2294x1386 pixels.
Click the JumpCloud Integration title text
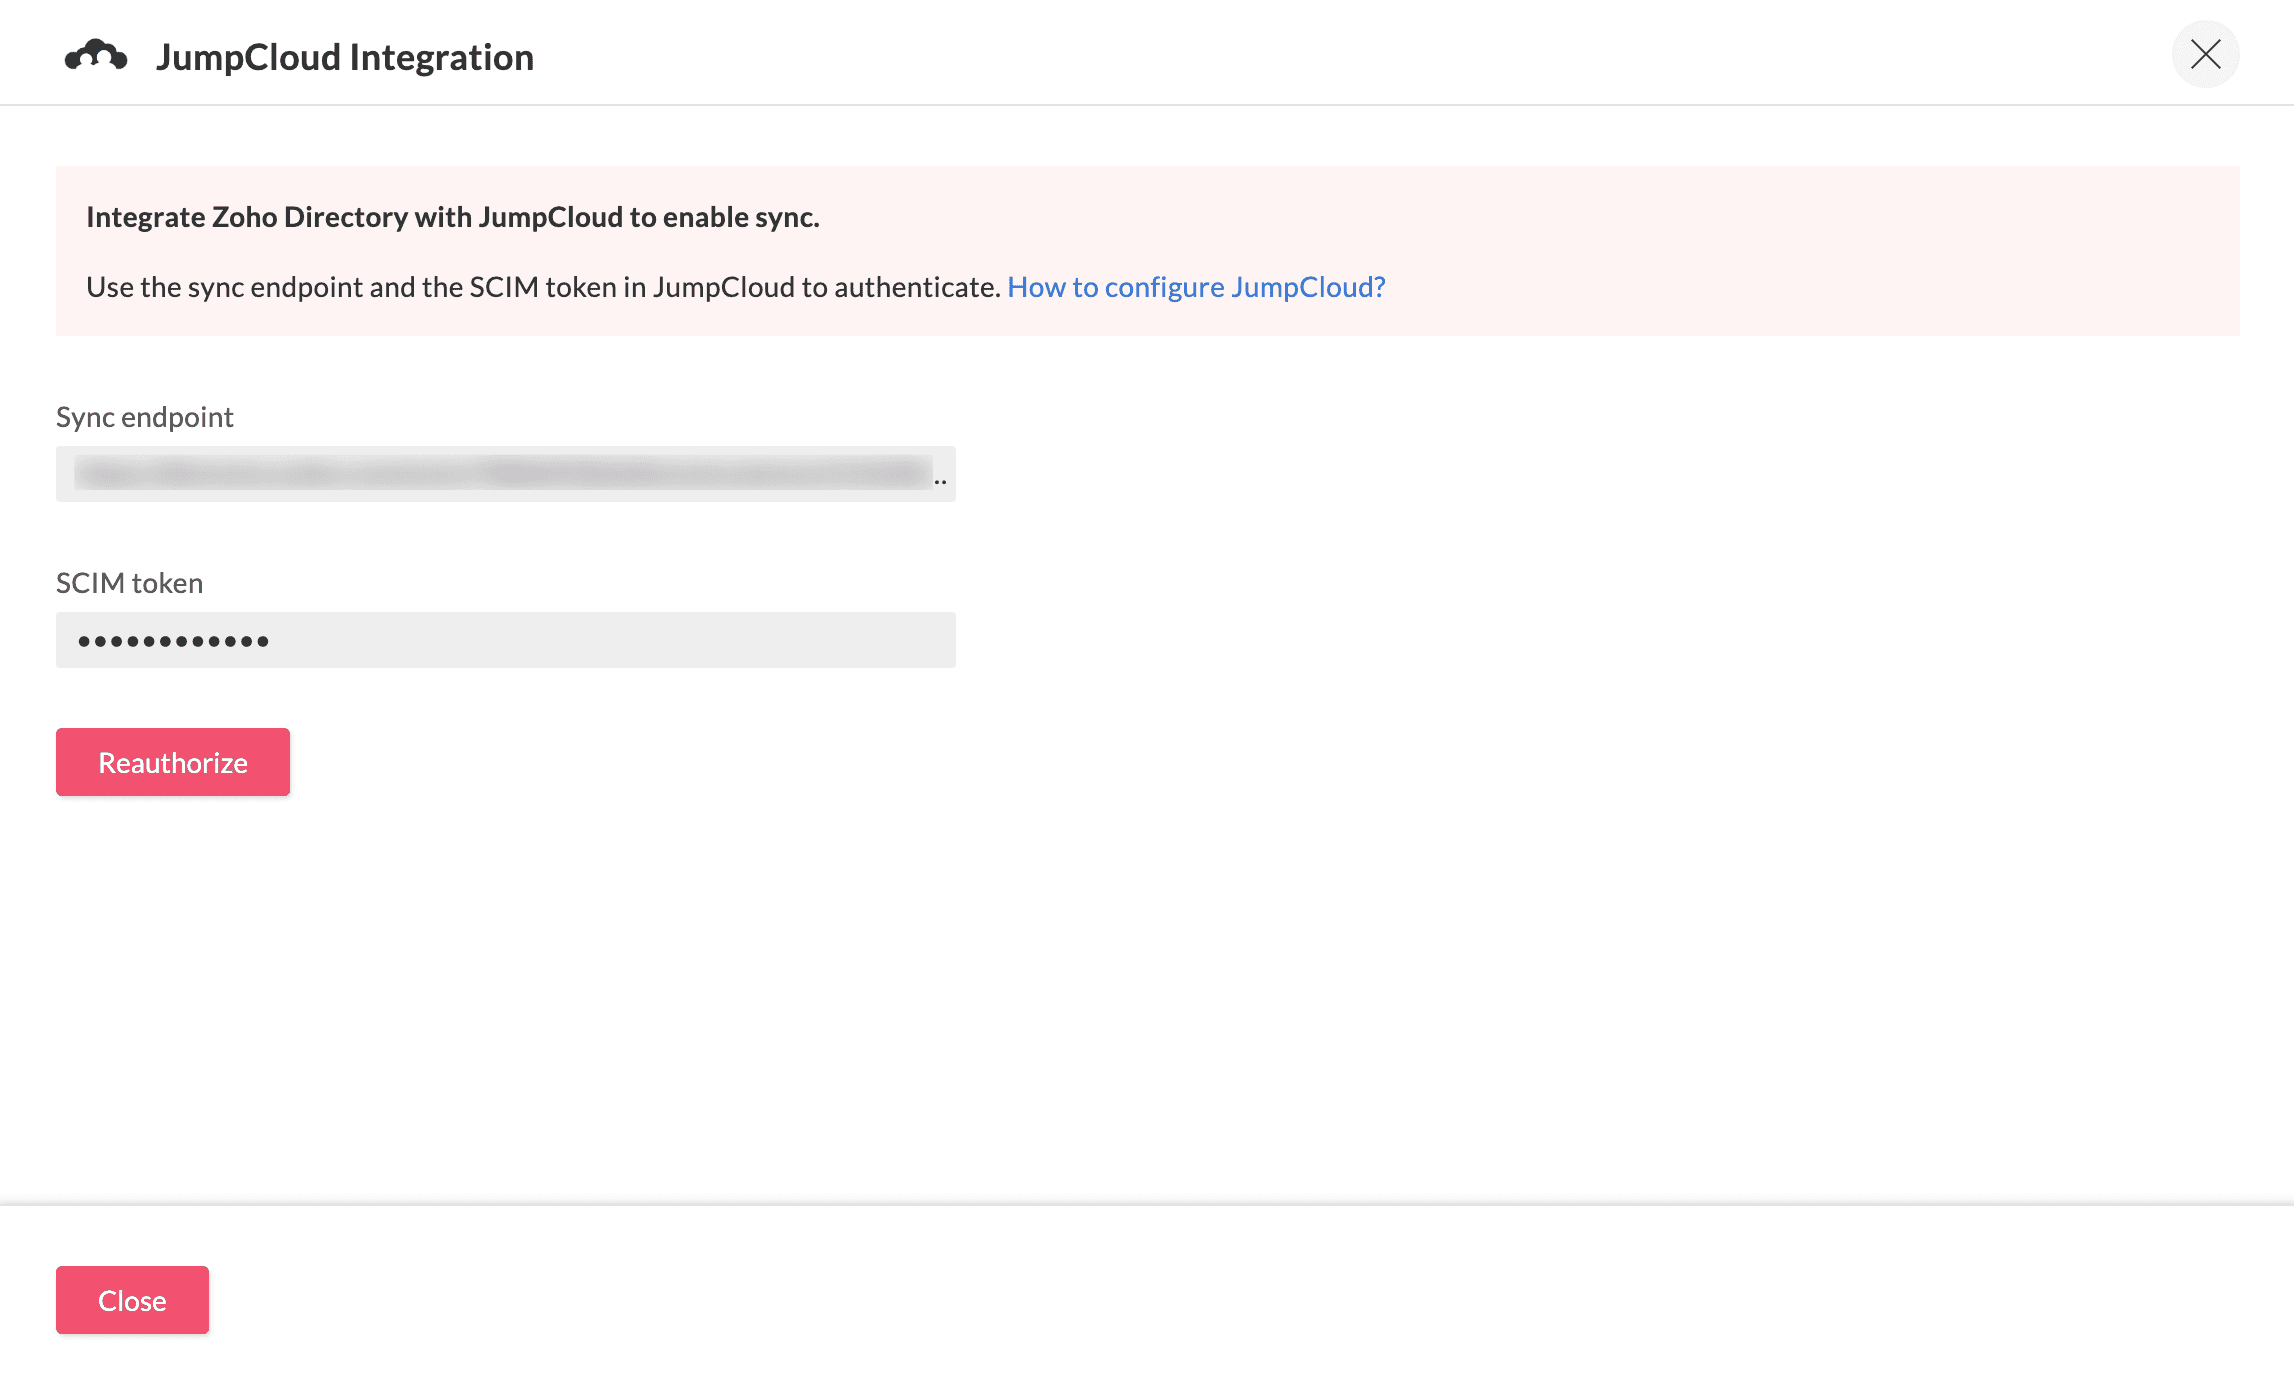tap(344, 57)
